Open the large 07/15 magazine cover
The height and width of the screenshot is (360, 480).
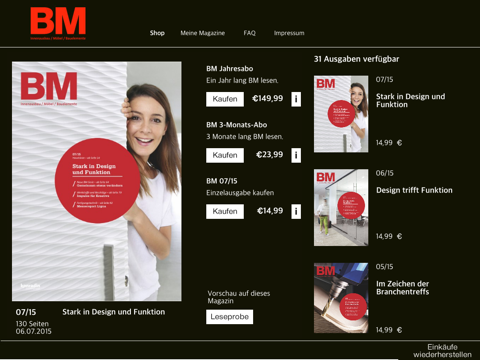click(97, 181)
